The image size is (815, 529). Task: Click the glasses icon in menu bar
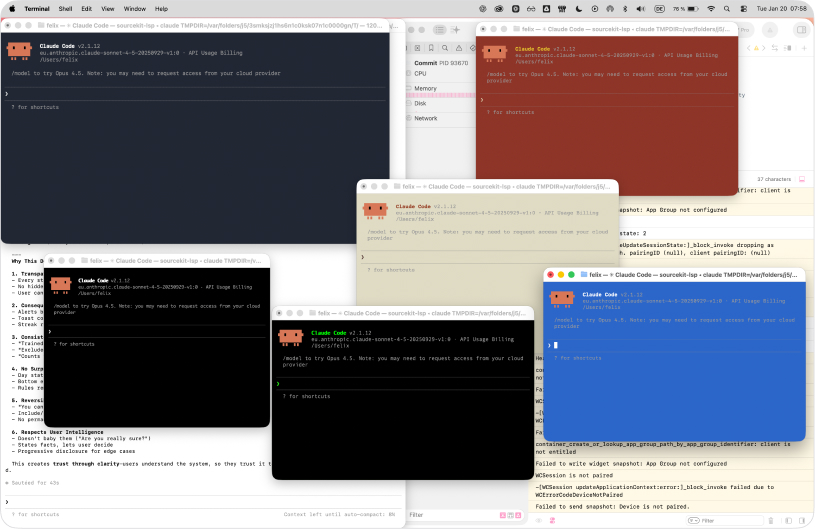(531, 9)
